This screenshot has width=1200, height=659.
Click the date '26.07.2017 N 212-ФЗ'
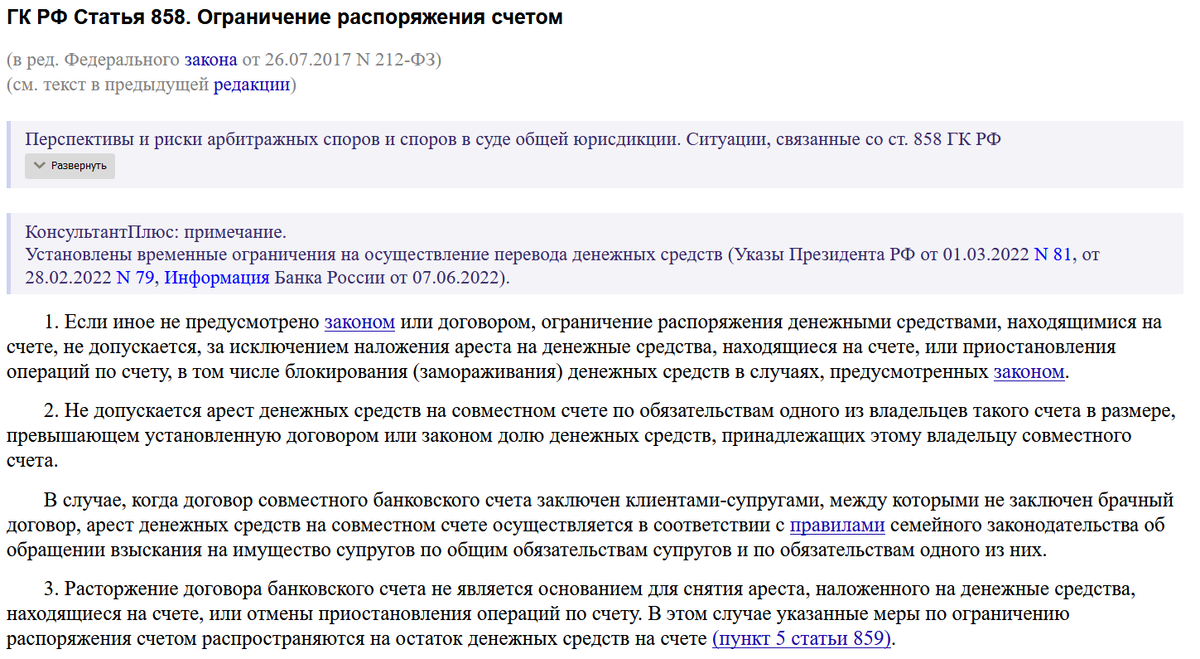click(348, 60)
